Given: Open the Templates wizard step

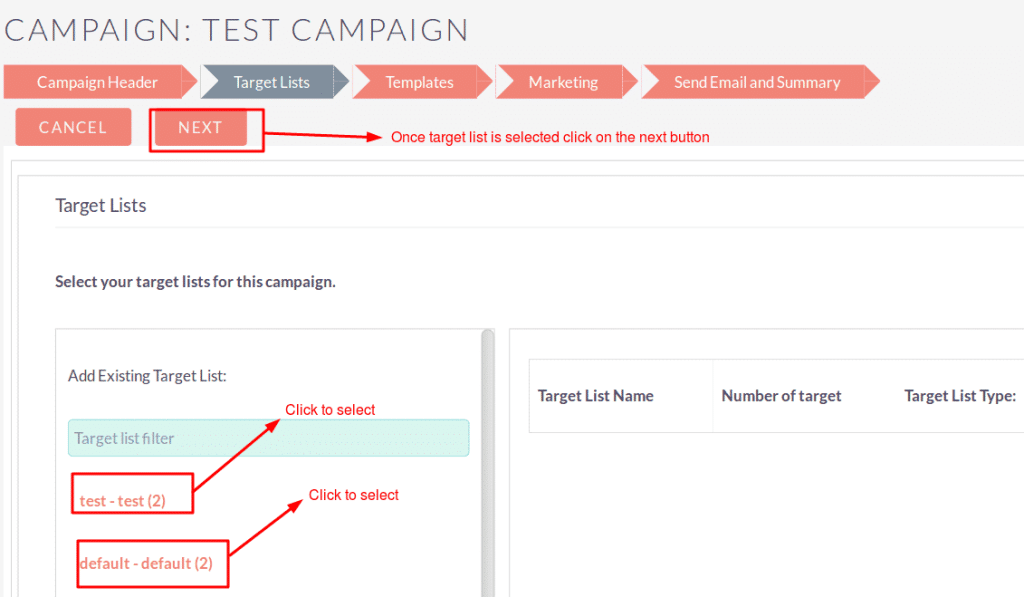Looking at the screenshot, I should (x=421, y=82).
